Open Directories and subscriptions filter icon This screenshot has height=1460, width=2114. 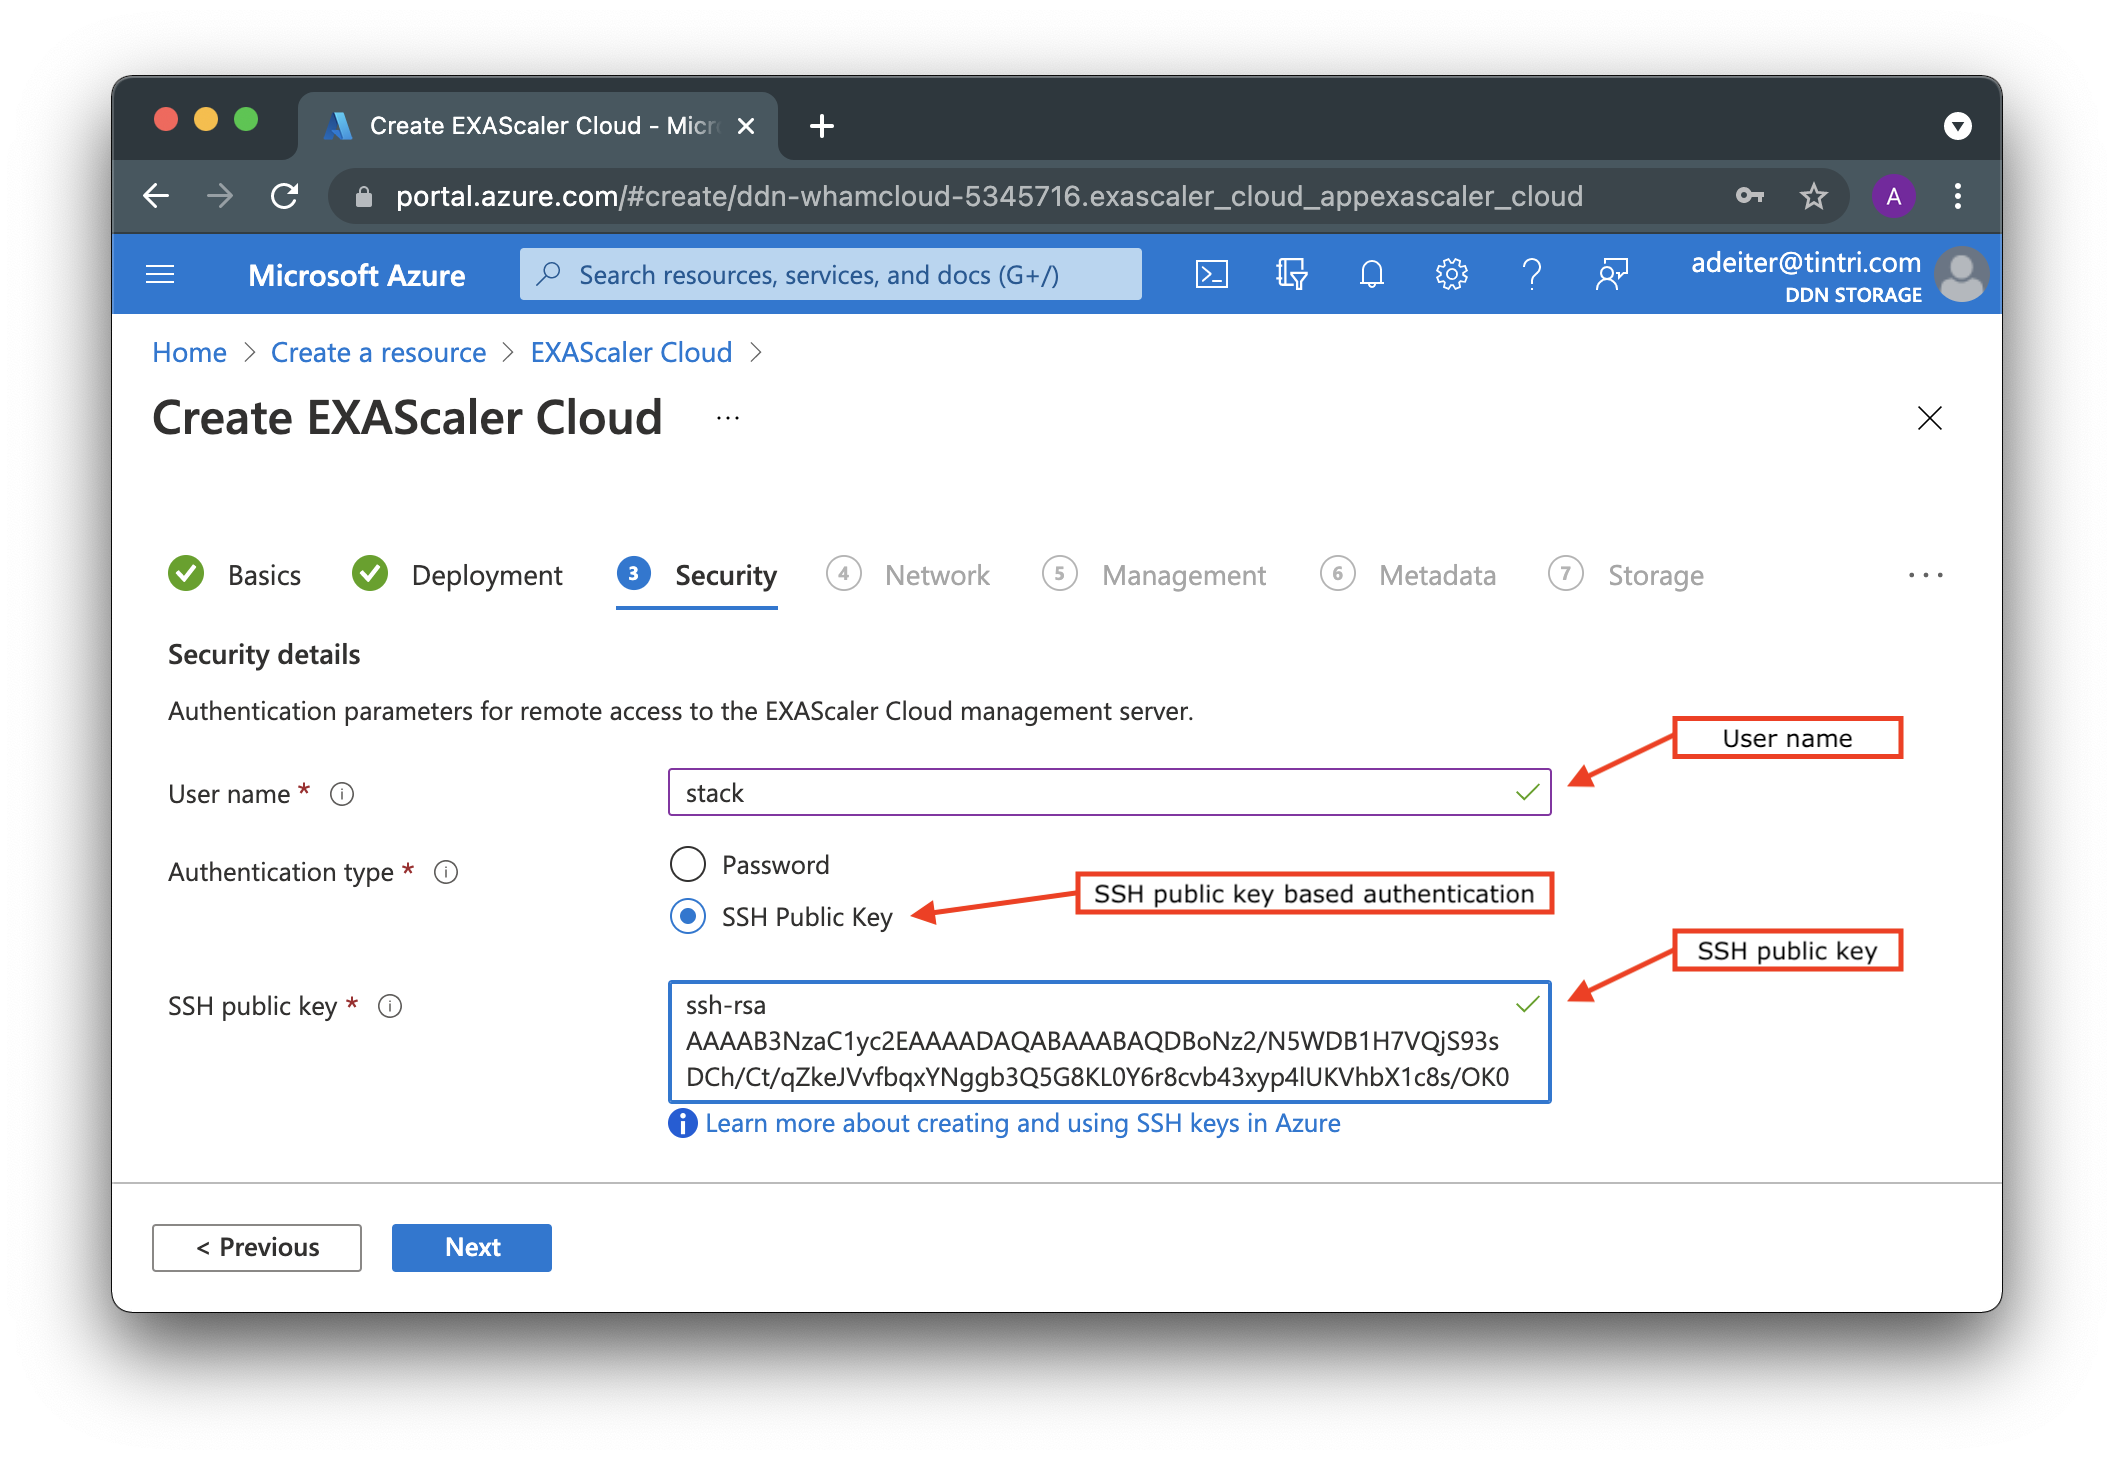[x=1291, y=274]
